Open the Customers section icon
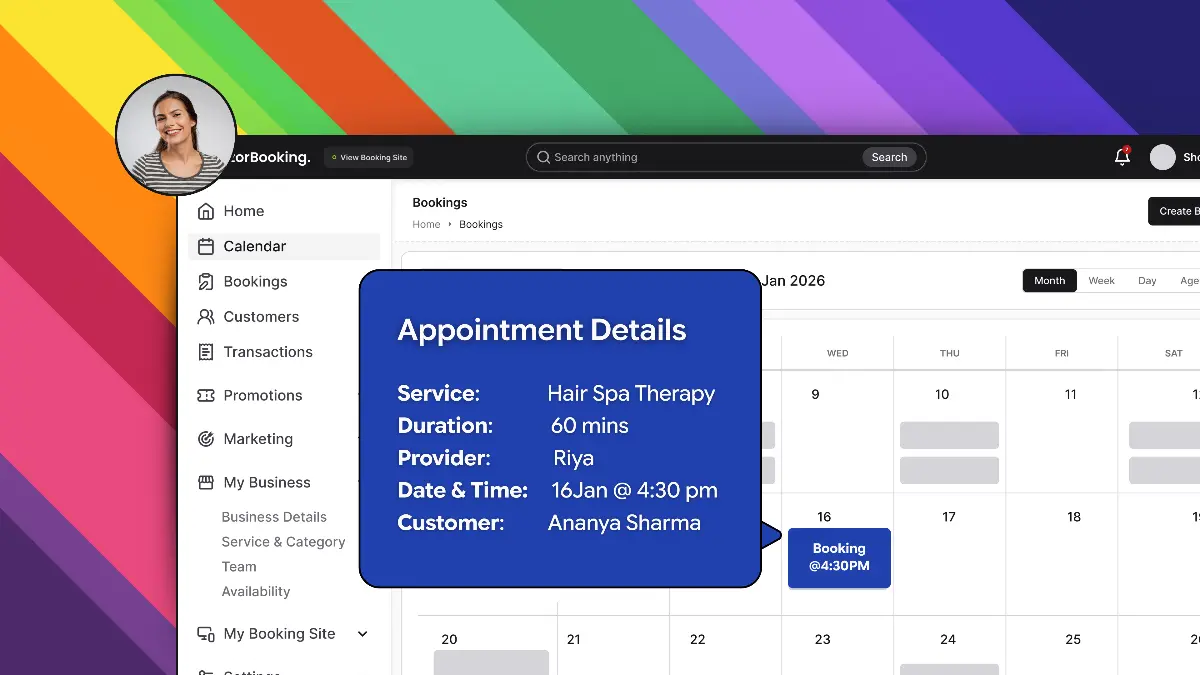Screen dimensions: 1200x675 (207, 316)
